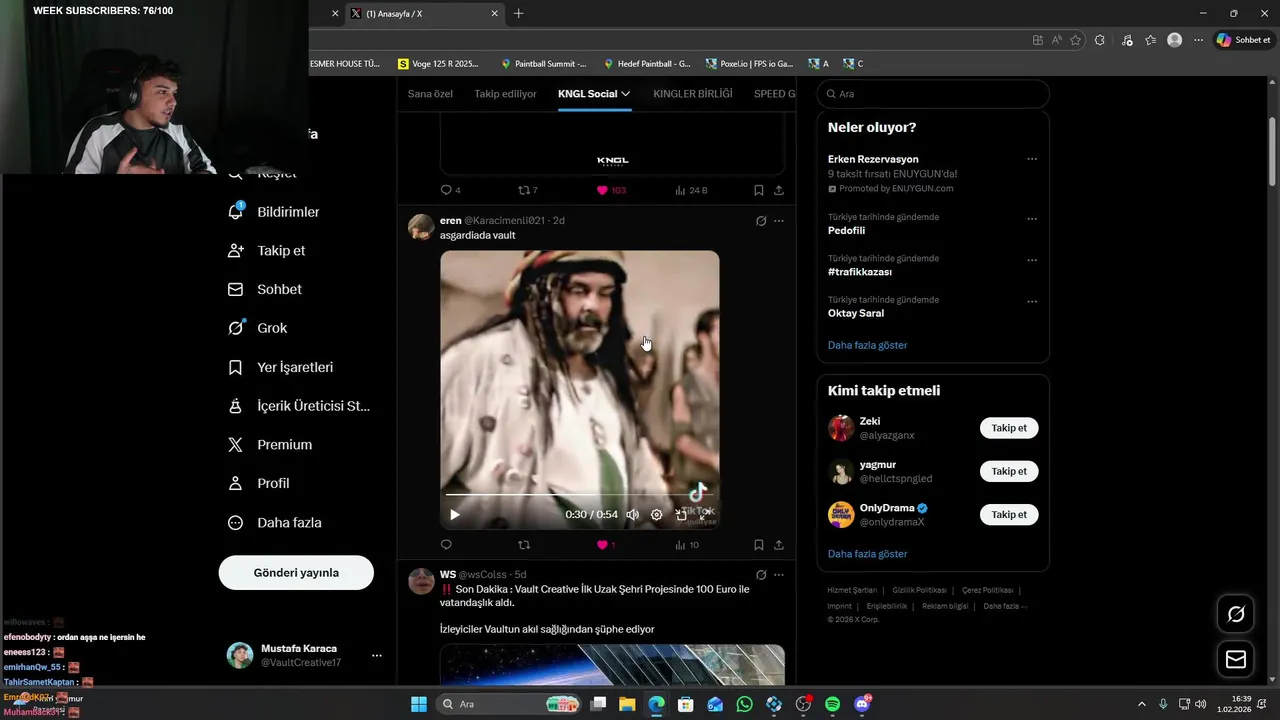Viewport: 1280px width, 720px height.
Task: Open Grok action on eren's tweet
Action: click(x=761, y=221)
